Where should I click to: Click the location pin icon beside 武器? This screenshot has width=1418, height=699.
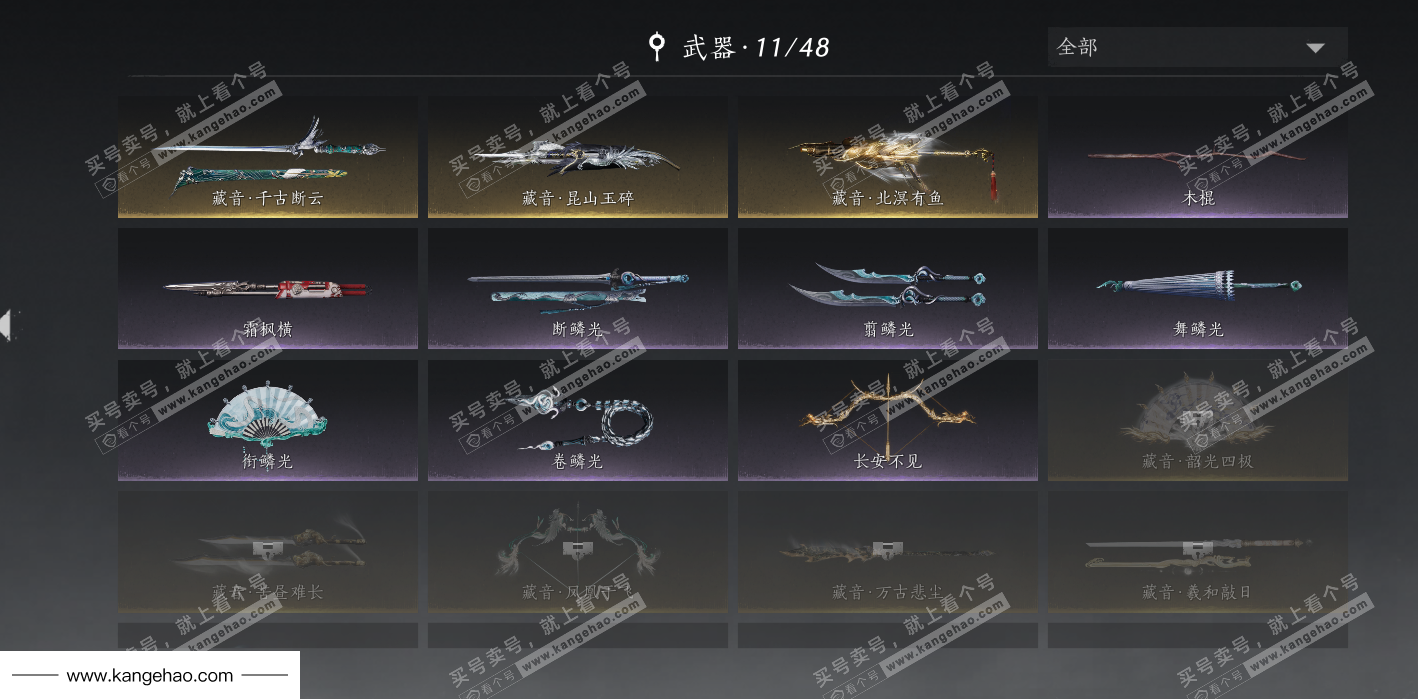[x=656, y=46]
